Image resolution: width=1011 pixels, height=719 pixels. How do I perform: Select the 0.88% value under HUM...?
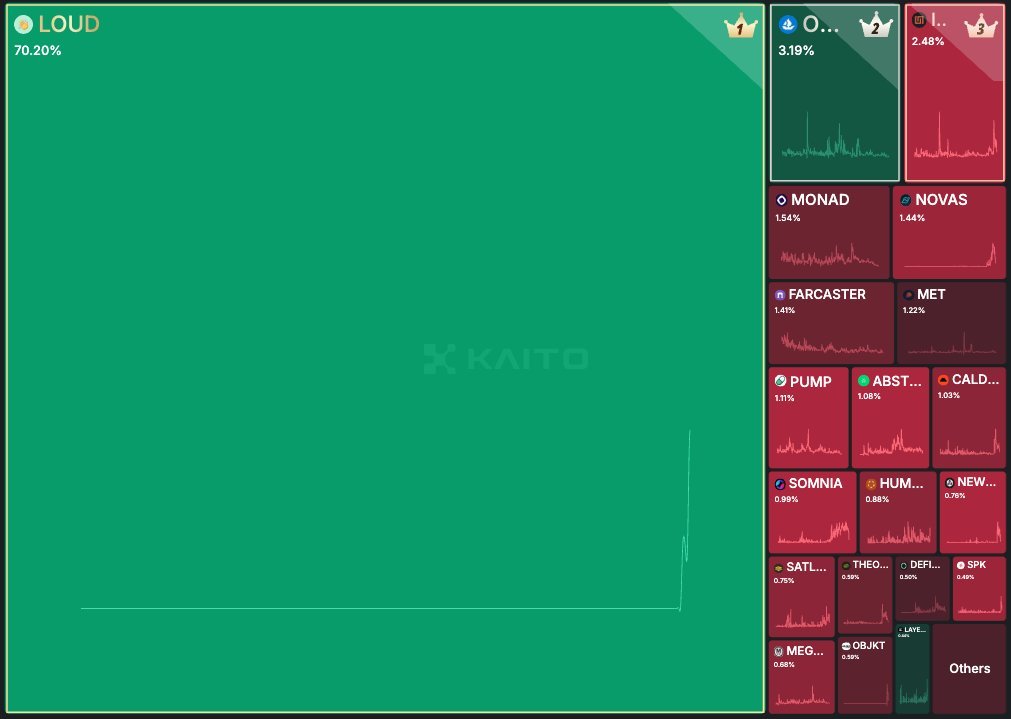(877, 499)
